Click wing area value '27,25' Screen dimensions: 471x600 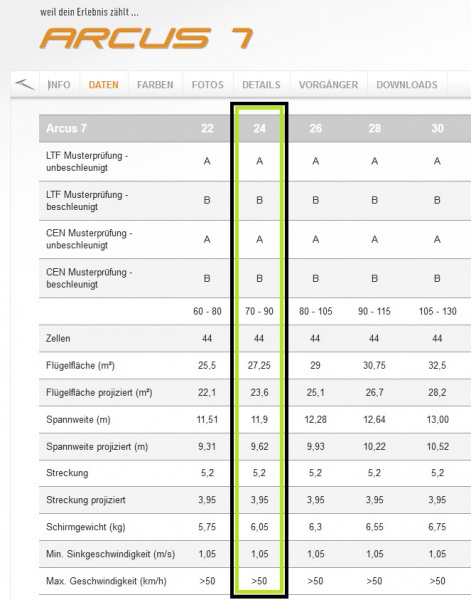[259, 365]
